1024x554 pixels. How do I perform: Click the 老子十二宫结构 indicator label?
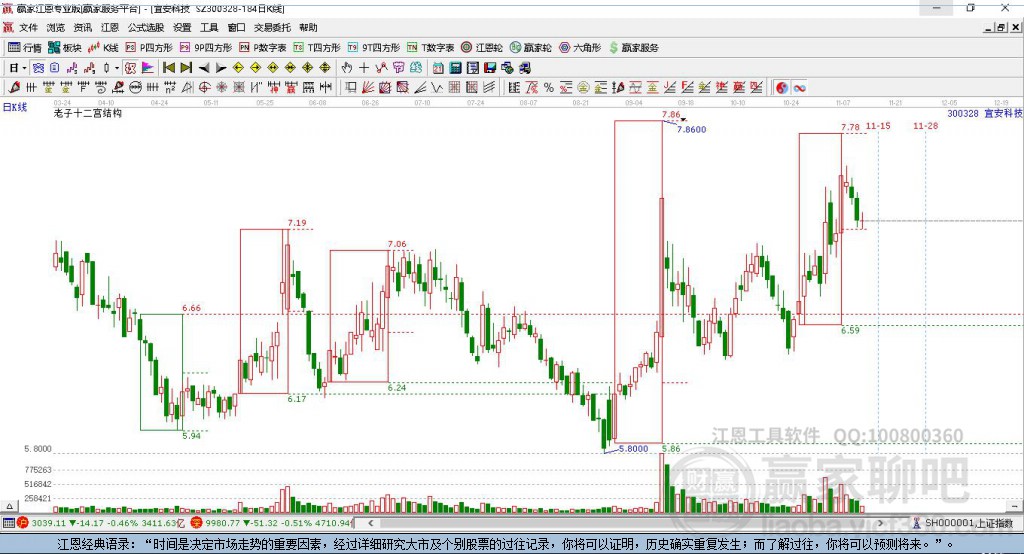pyautogui.click(x=88, y=113)
